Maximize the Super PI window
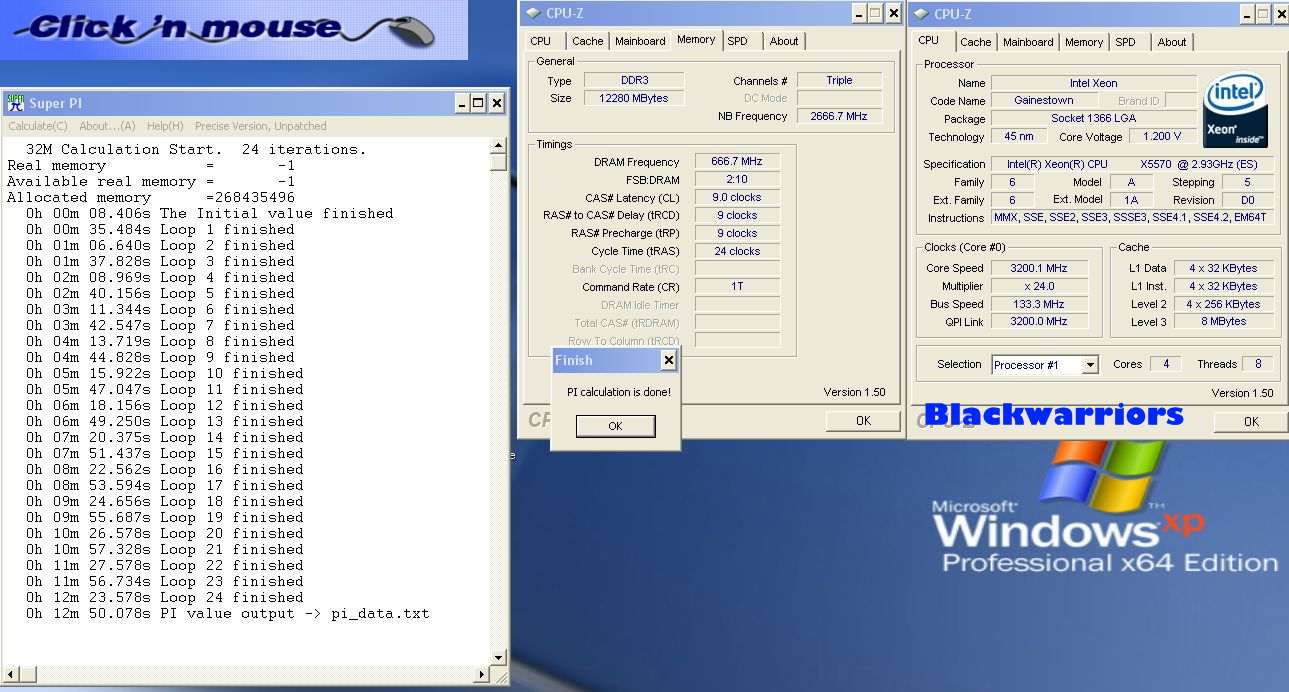Viewport: 1289px width, 692px height. (x=478, y=103)
